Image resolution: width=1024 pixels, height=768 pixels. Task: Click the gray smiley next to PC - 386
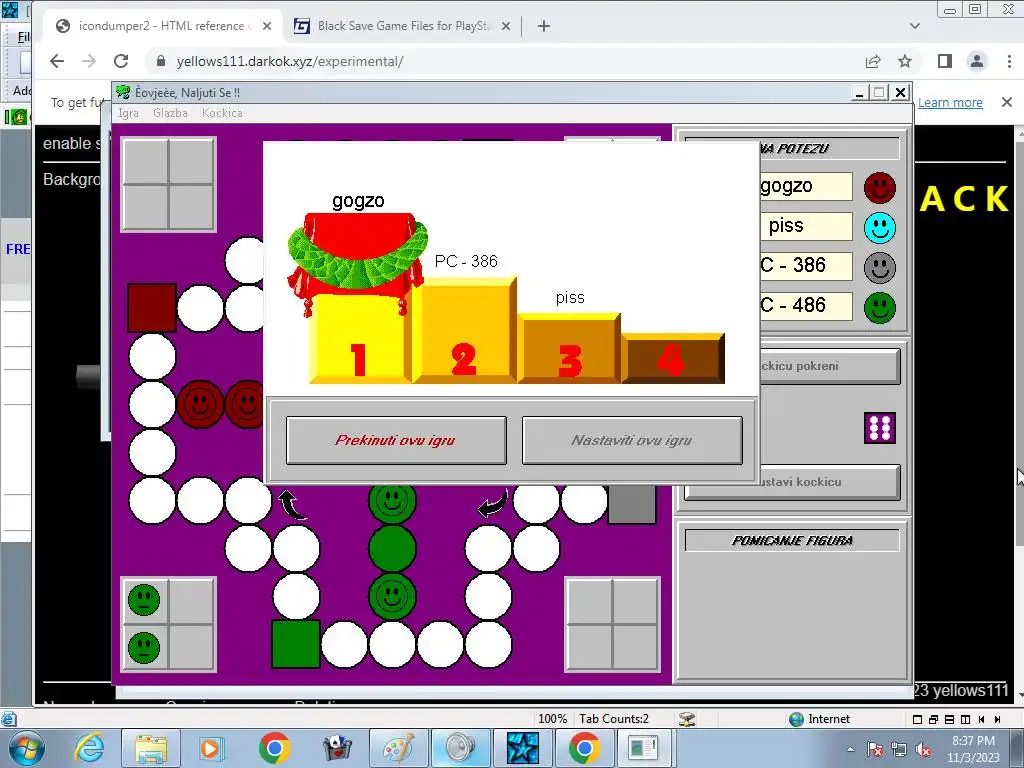point(880,268)
